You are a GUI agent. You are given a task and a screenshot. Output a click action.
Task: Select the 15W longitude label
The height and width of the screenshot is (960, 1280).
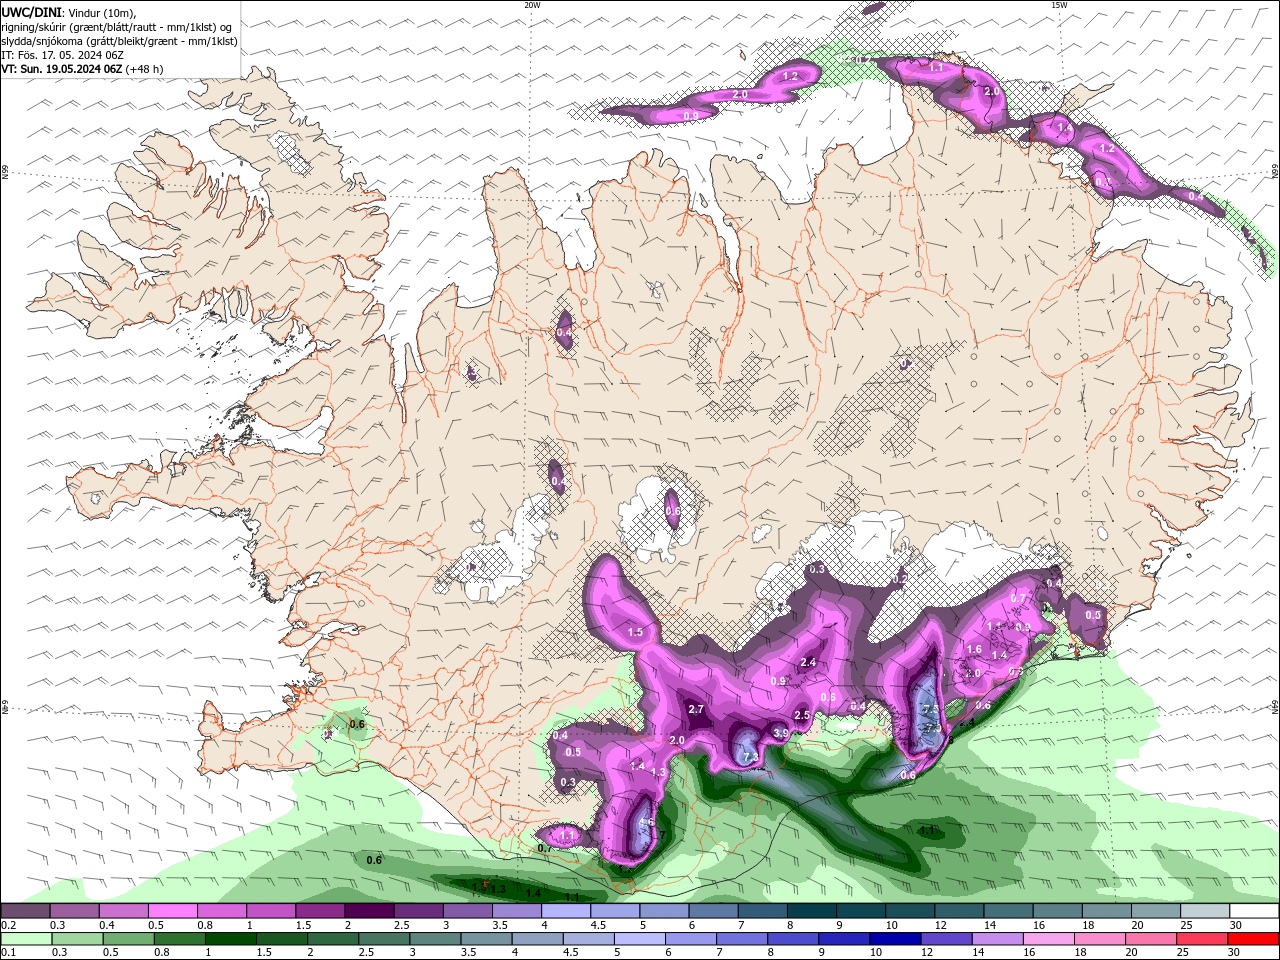coord(1059,5)
